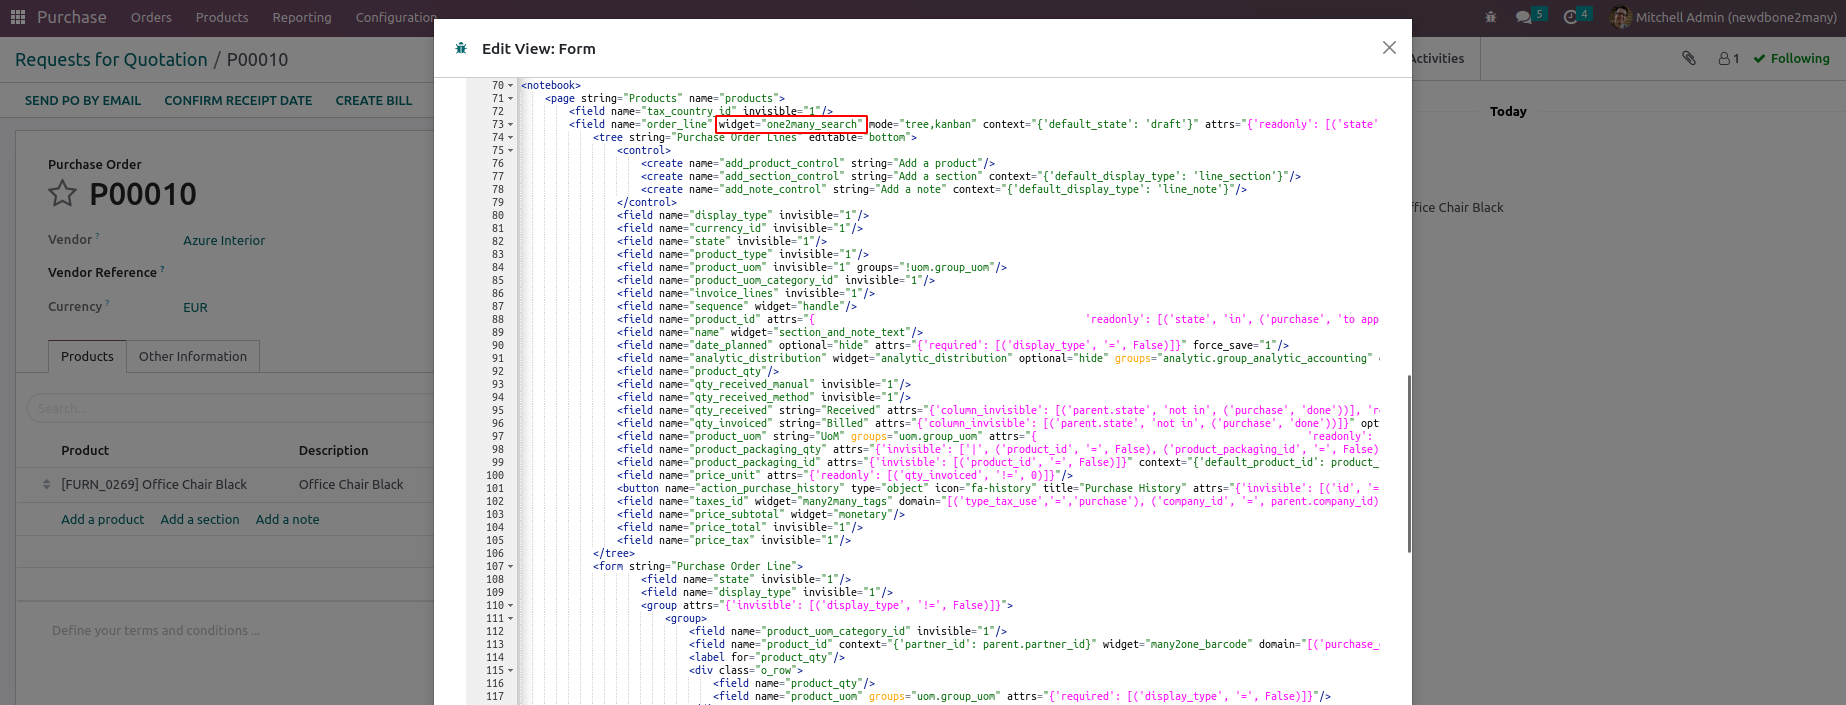Open the Azure Interior vendor link
The height and width of the screenshot is (705, 1846).
[224, 240]
